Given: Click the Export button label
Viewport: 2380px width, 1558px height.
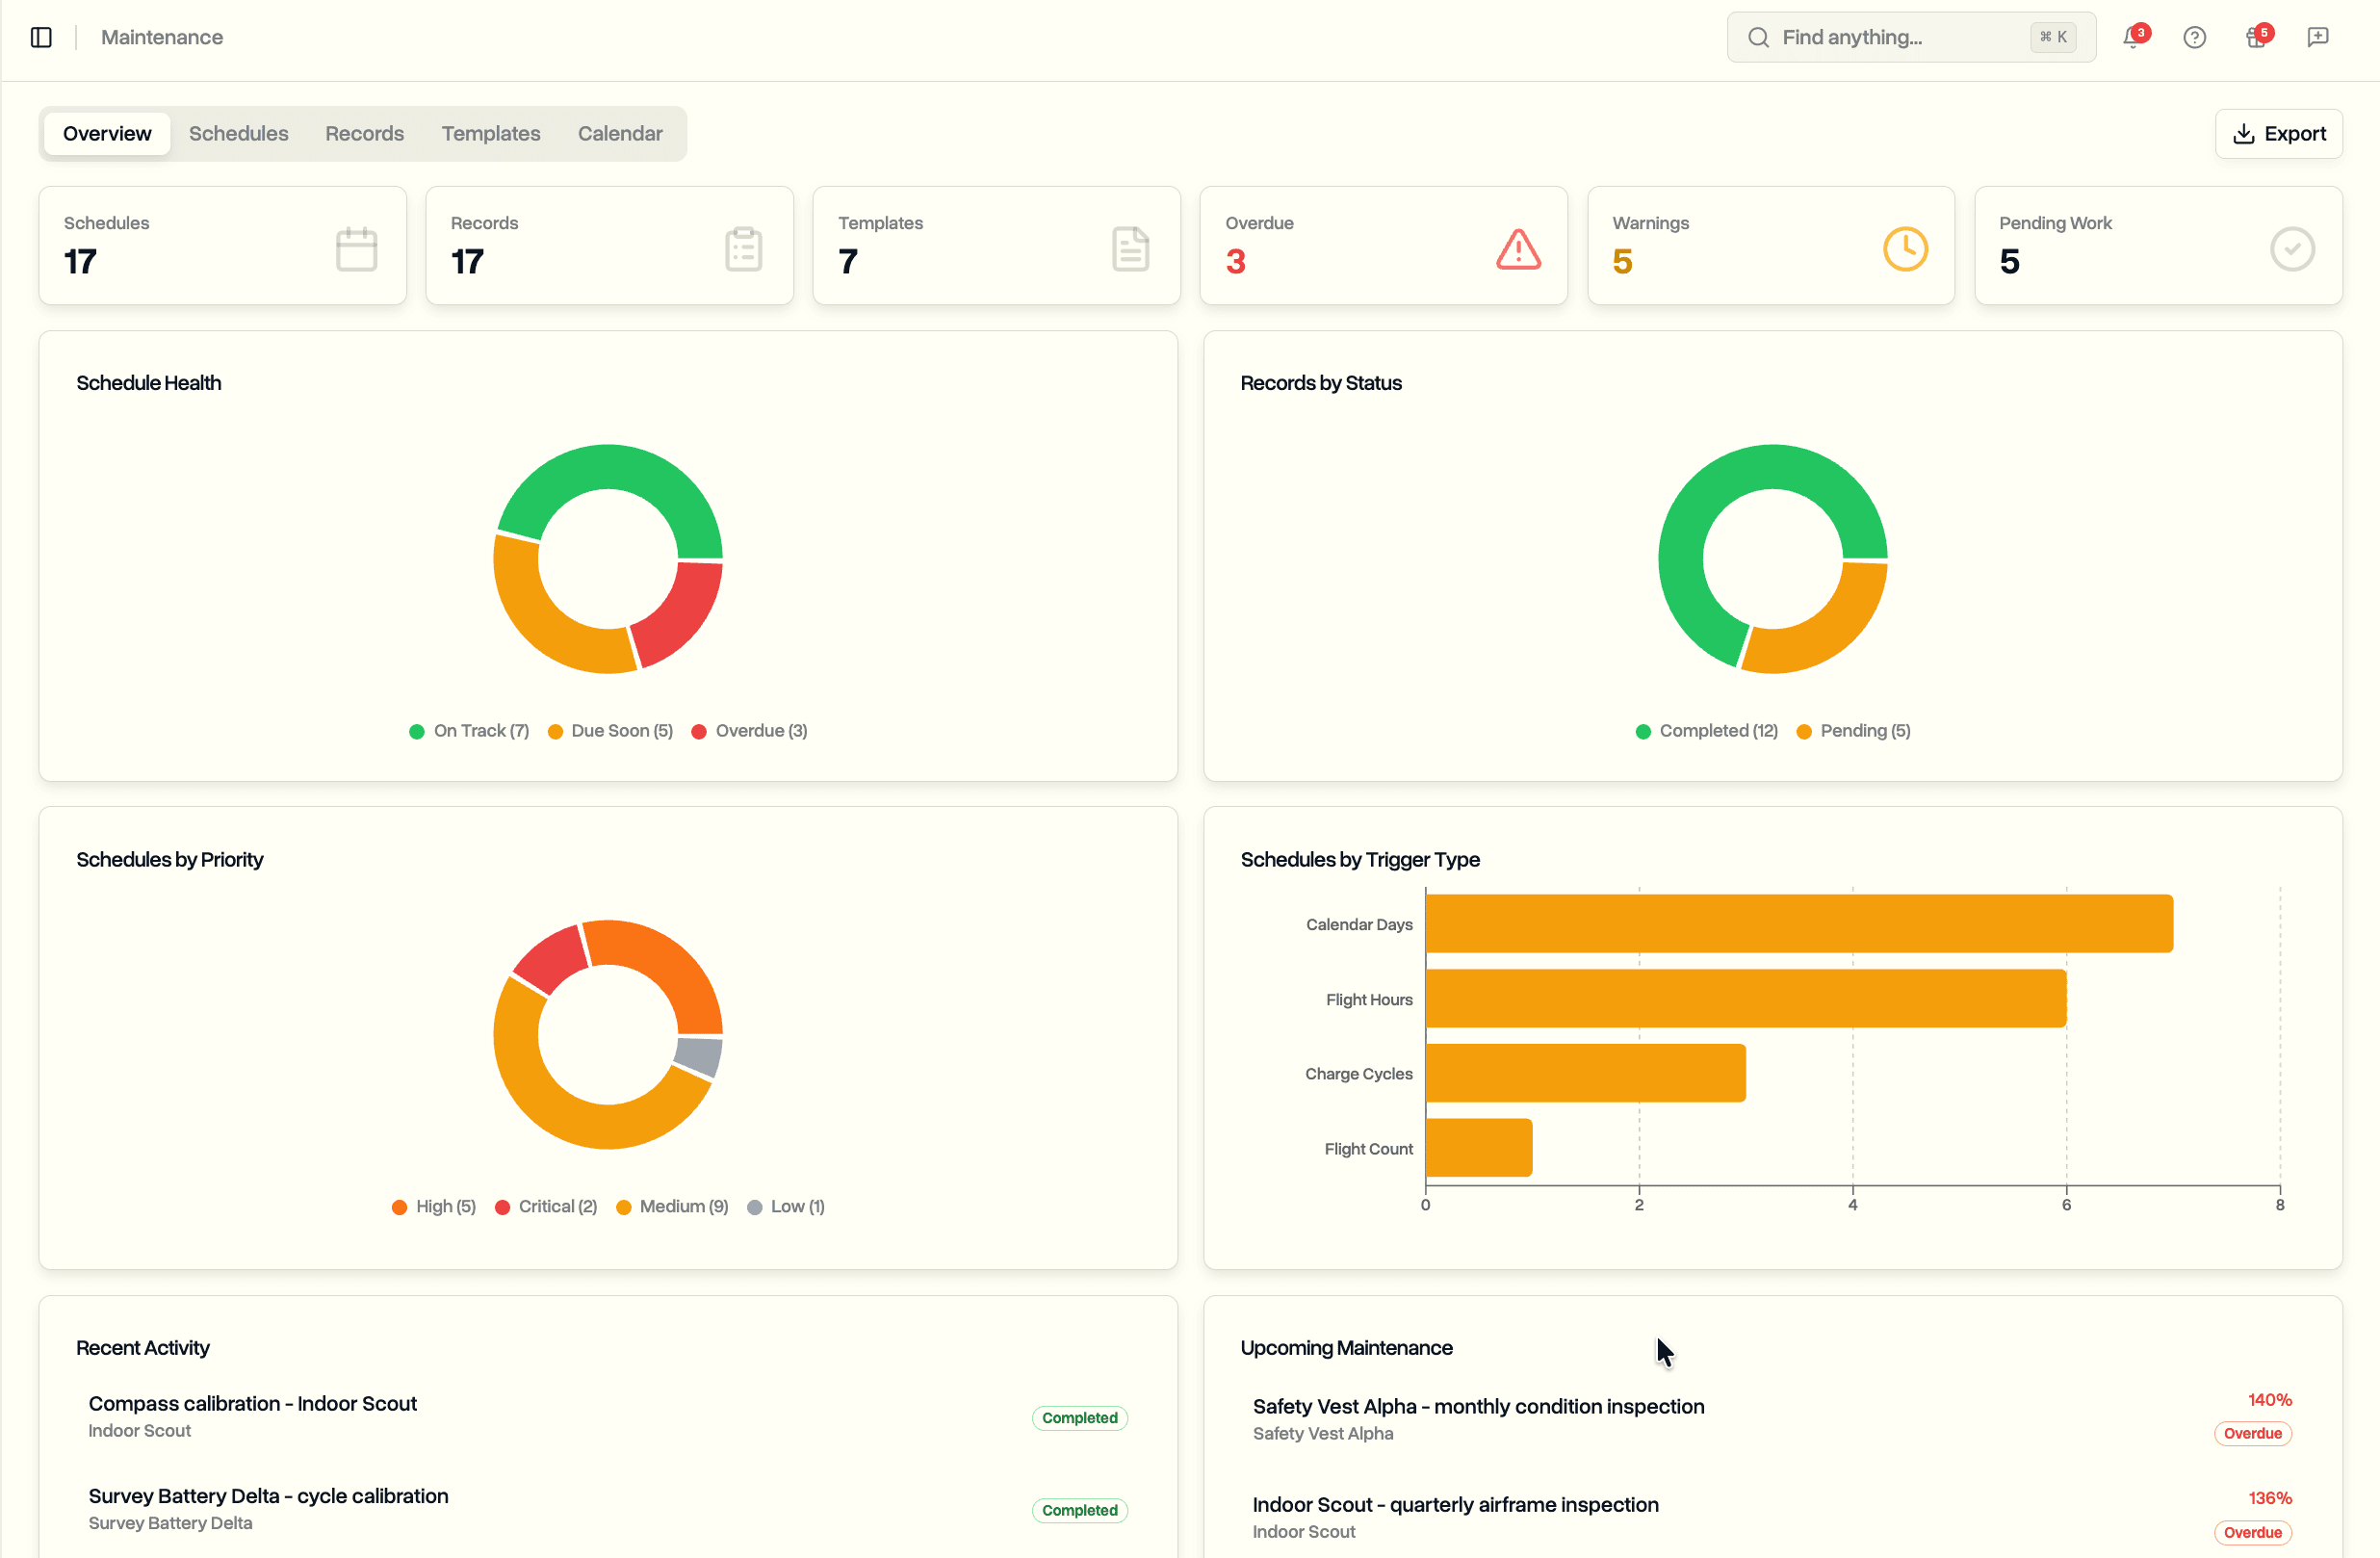Looking at the screenshot, I should (x=2295, y=134).
